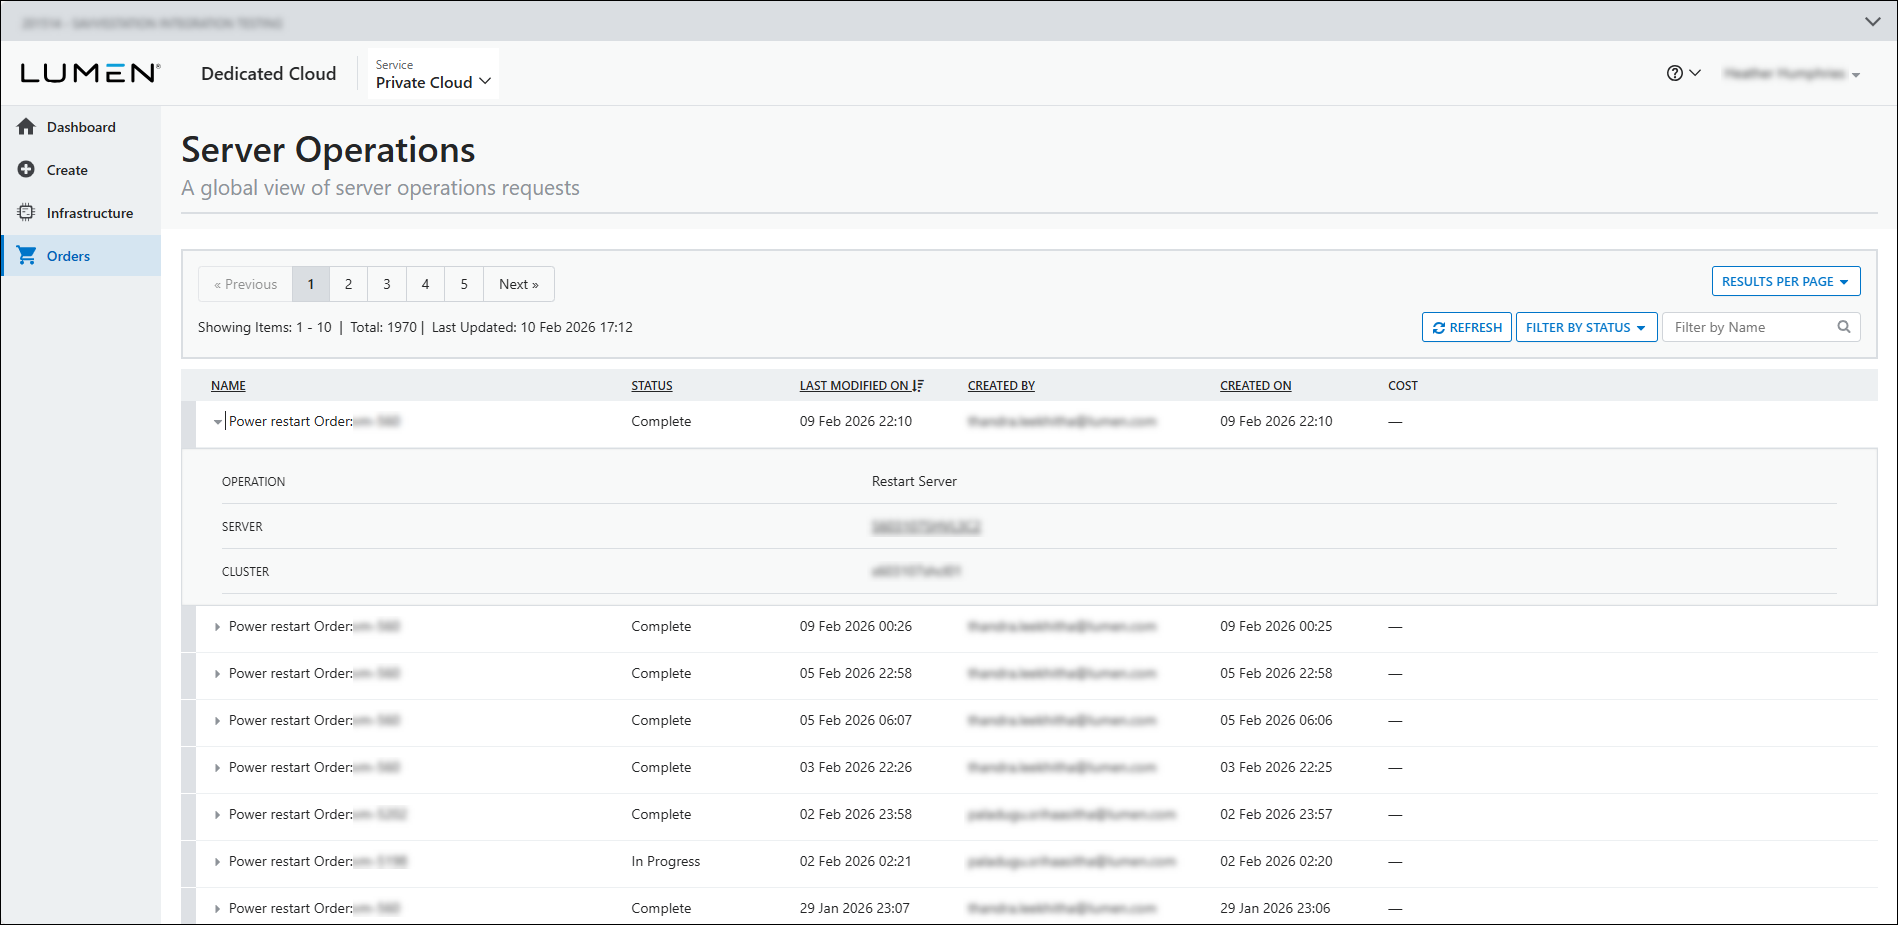The width and height of the screenshot is (1898, 925).
Task: Collapse the order modified 09 Feb 2026 22:10
Action: coord(217,422)
